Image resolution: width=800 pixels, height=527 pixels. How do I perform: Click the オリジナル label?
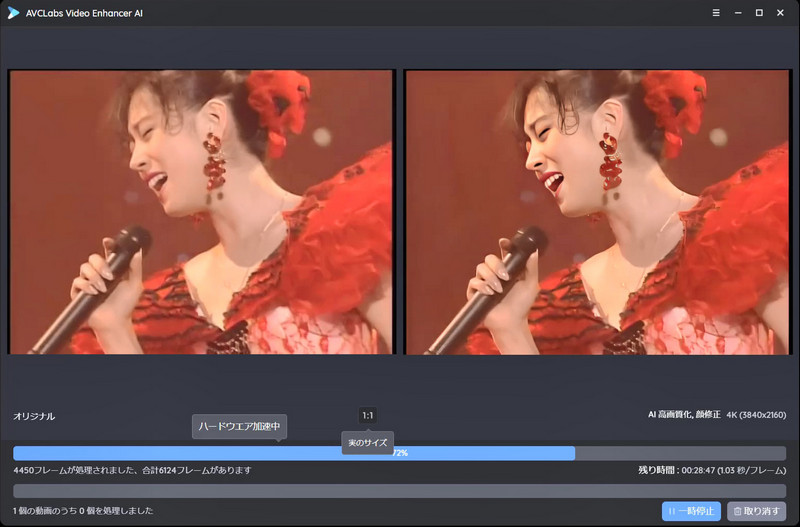34,416
